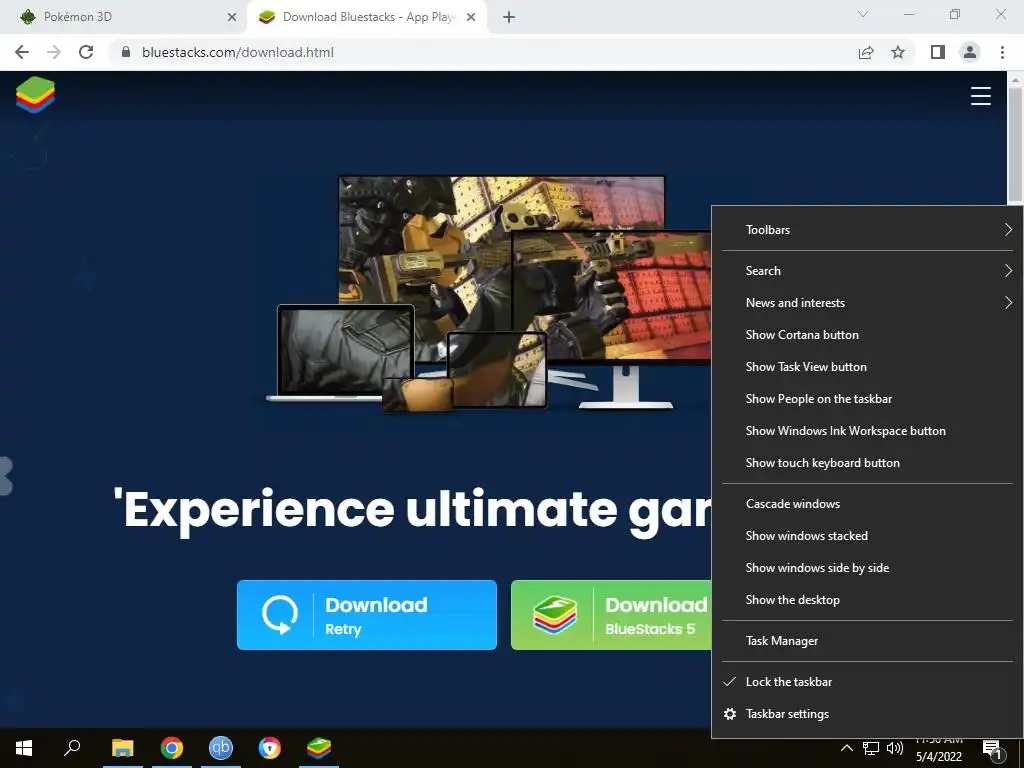Click the network tray icon
Viewport: 1024px width, 768px height.
[x=871, y=748]
